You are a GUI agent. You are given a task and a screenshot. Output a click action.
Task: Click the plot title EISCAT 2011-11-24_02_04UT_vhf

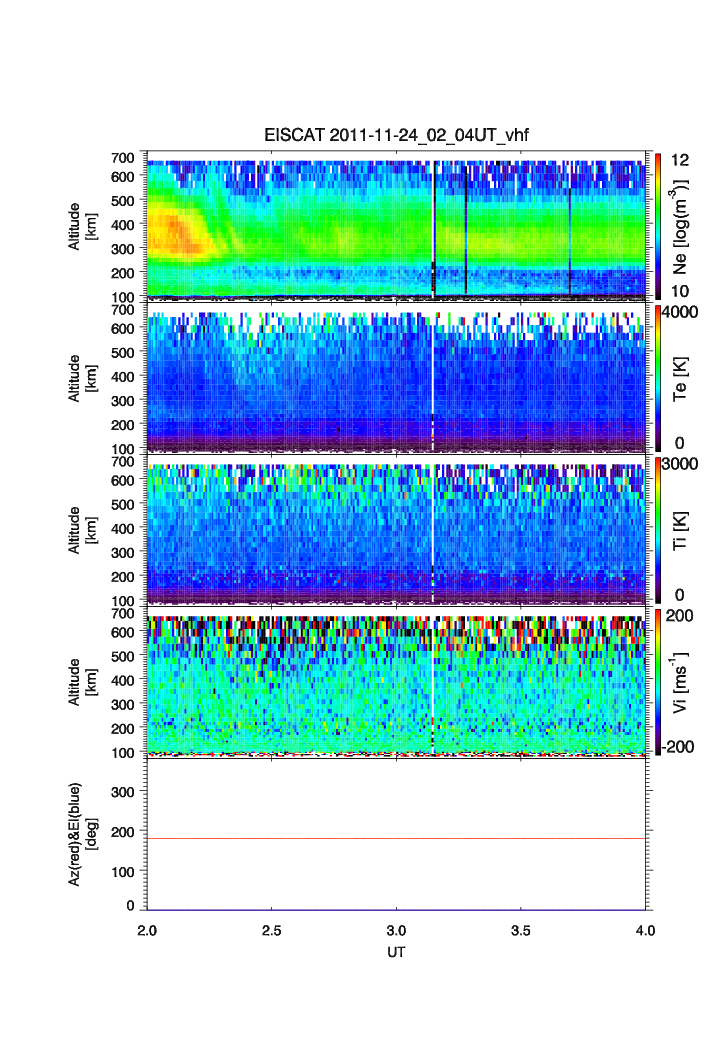(396, 135)
